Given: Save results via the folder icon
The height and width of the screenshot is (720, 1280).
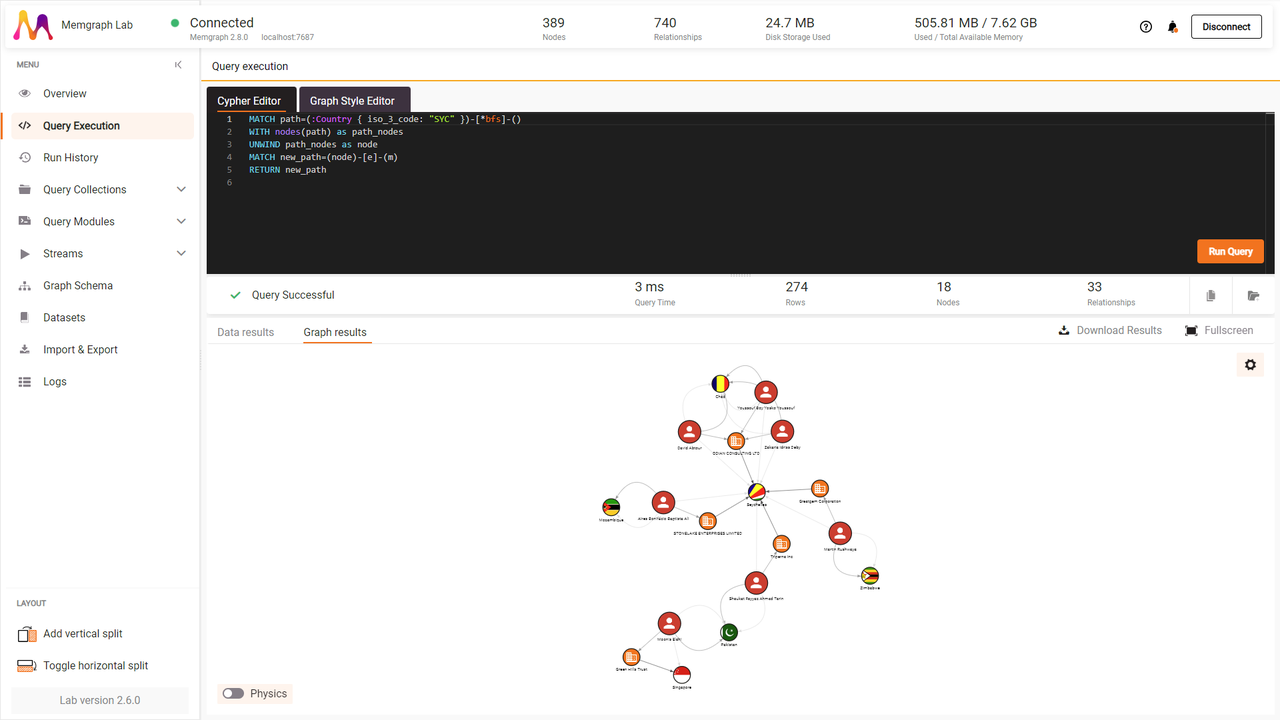Looking at the screenshot, I should 1253,295.
